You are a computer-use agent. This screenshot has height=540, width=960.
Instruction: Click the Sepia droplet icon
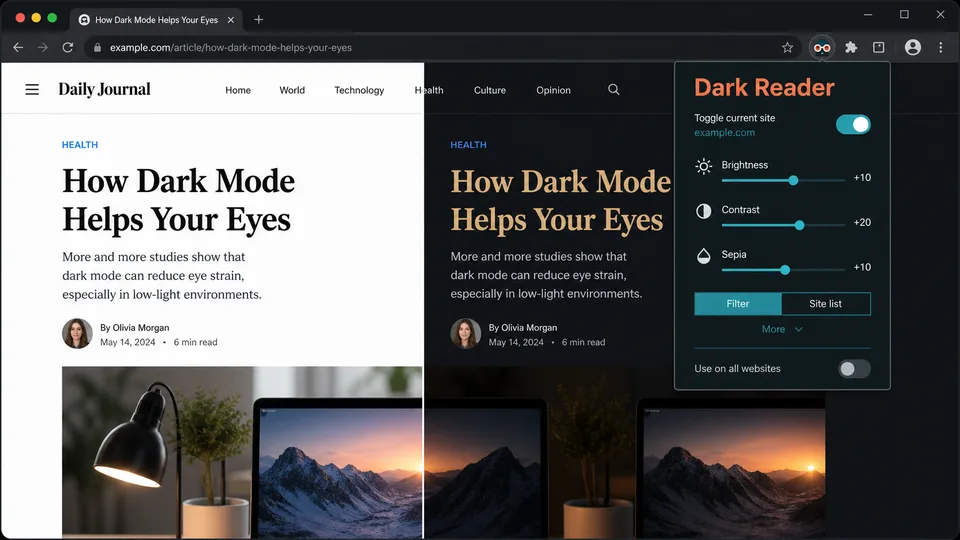click(x=703, y=255)
